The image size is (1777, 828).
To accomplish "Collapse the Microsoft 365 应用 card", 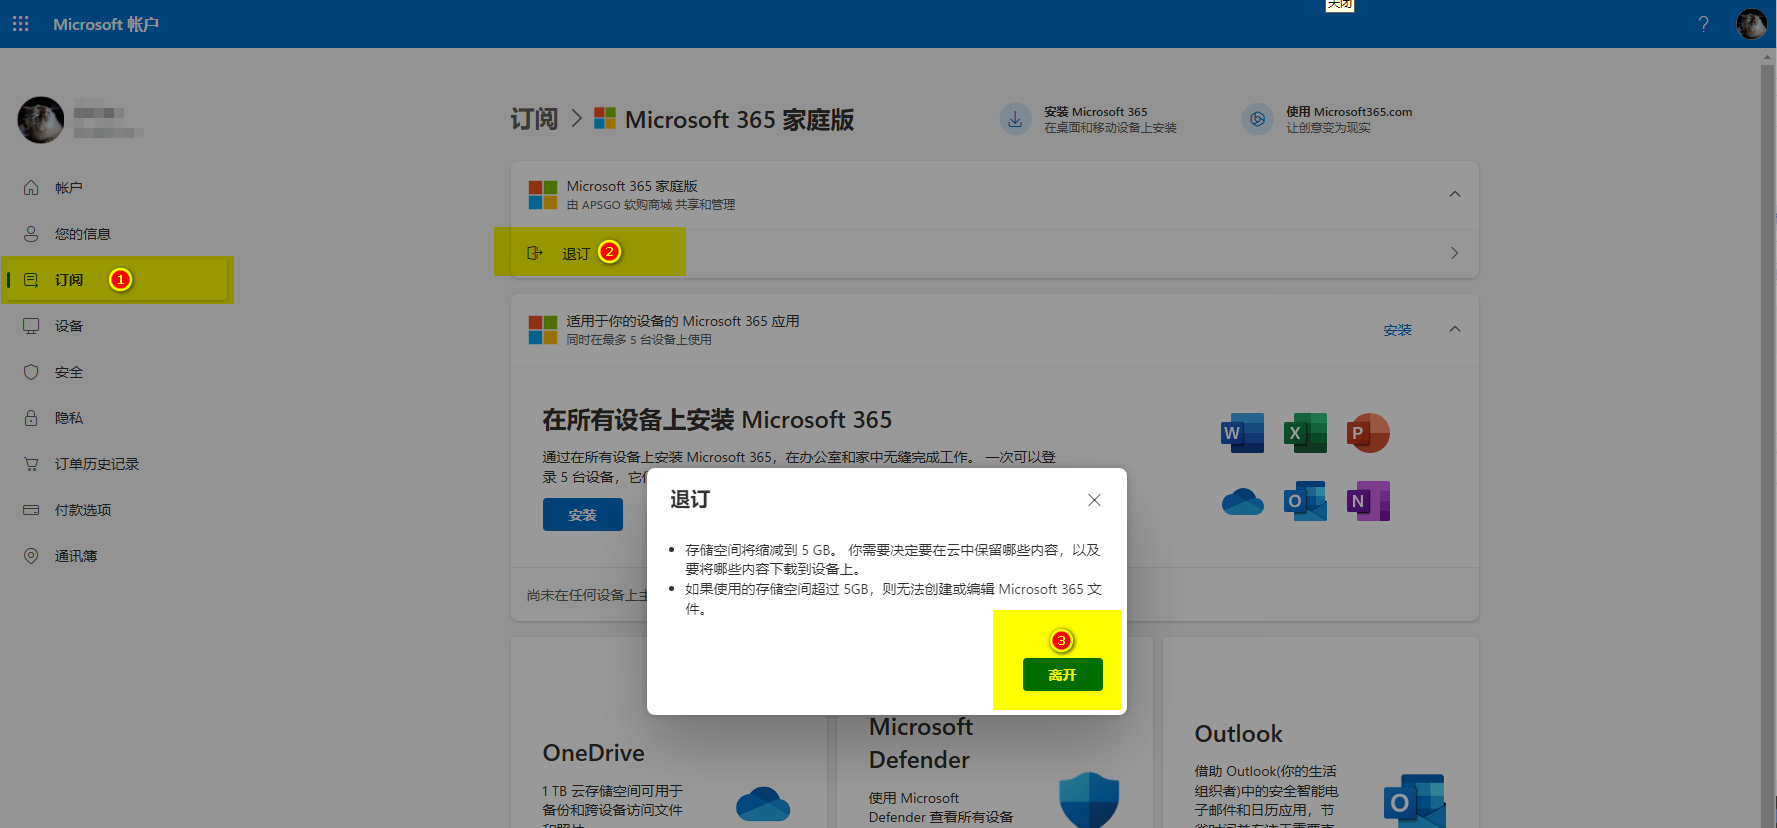I will point(1455,329).
